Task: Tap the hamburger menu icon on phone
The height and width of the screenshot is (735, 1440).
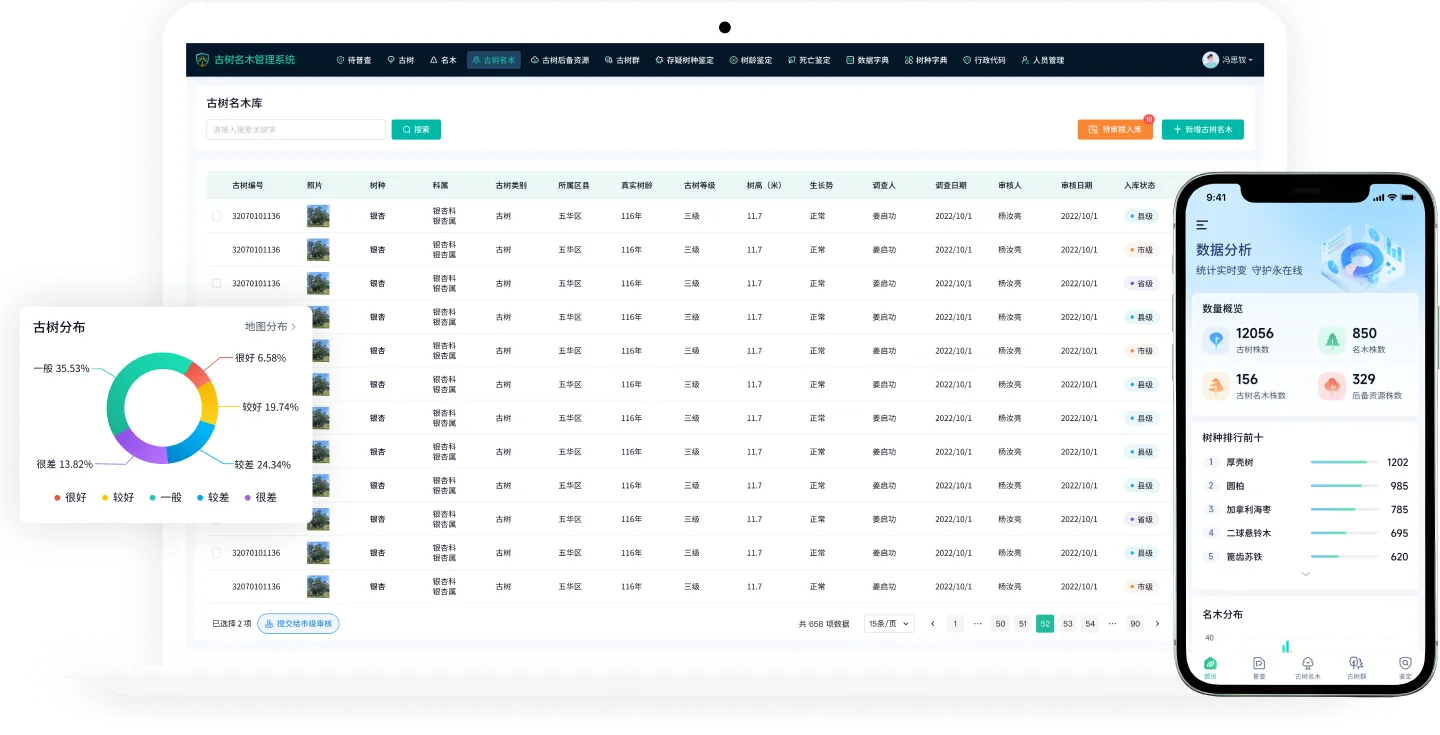Action: tap(1202, 225)
